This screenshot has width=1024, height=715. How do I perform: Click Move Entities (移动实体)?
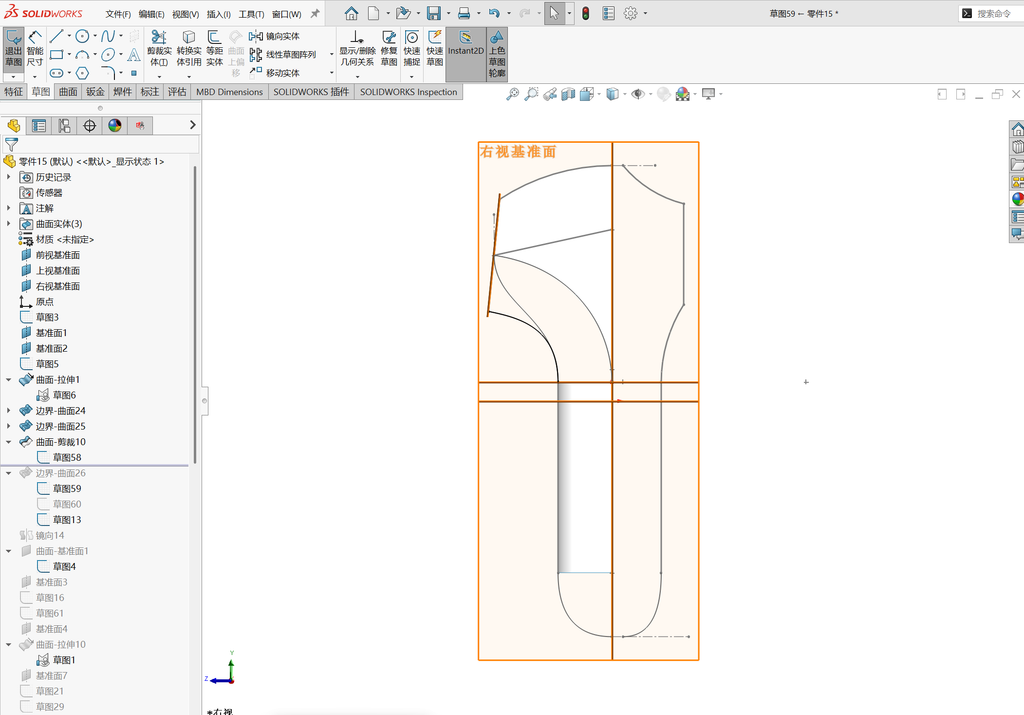point(274,72)
